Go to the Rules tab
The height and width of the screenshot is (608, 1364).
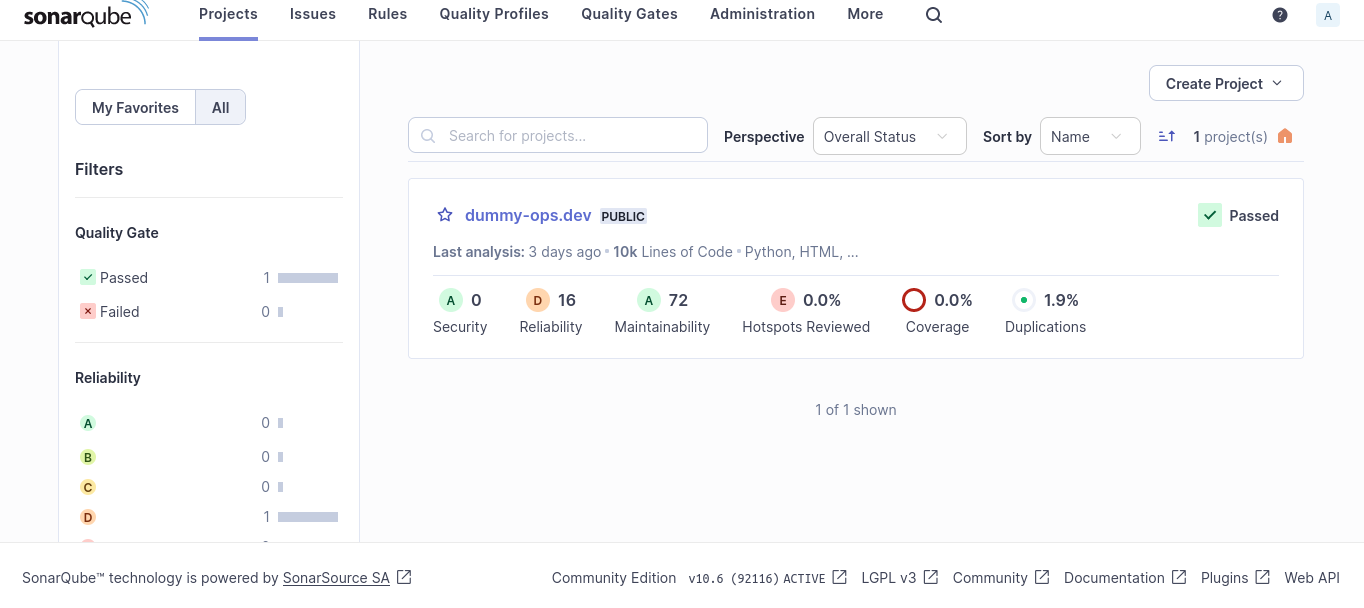(388, 14)
